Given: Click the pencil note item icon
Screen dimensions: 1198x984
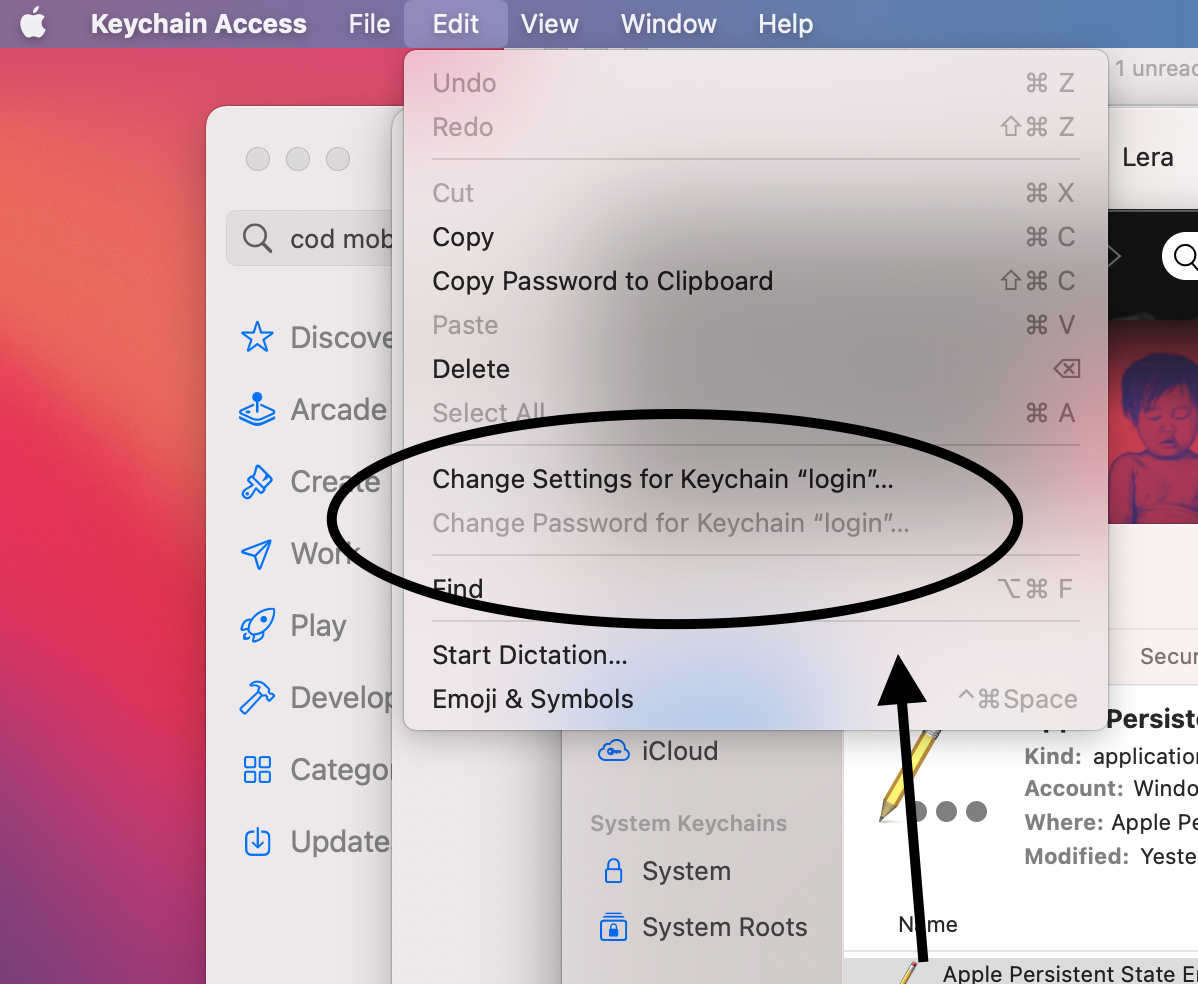Looking at the screenshot, I should (908, 775).
